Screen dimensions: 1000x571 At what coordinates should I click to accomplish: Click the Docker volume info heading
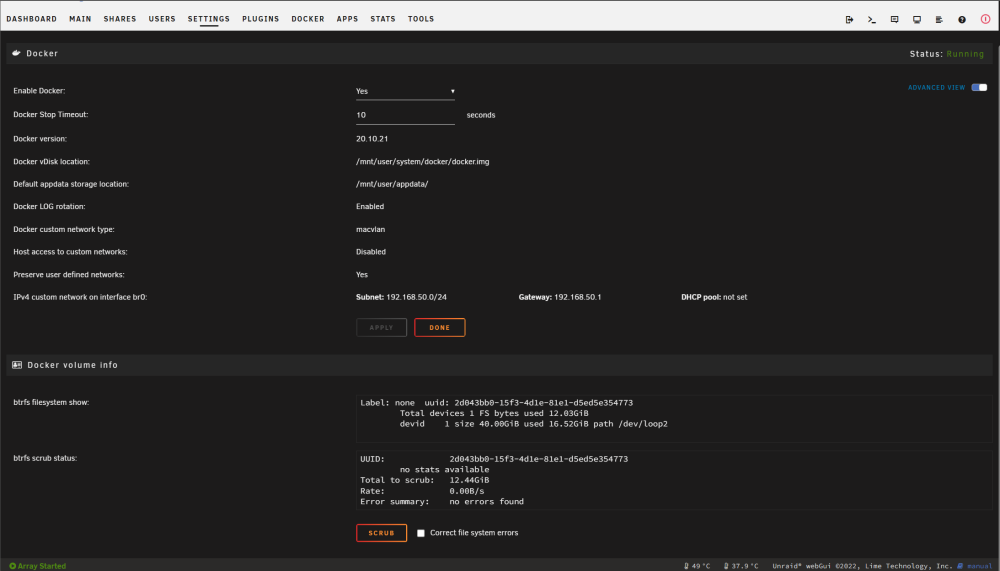73,365
